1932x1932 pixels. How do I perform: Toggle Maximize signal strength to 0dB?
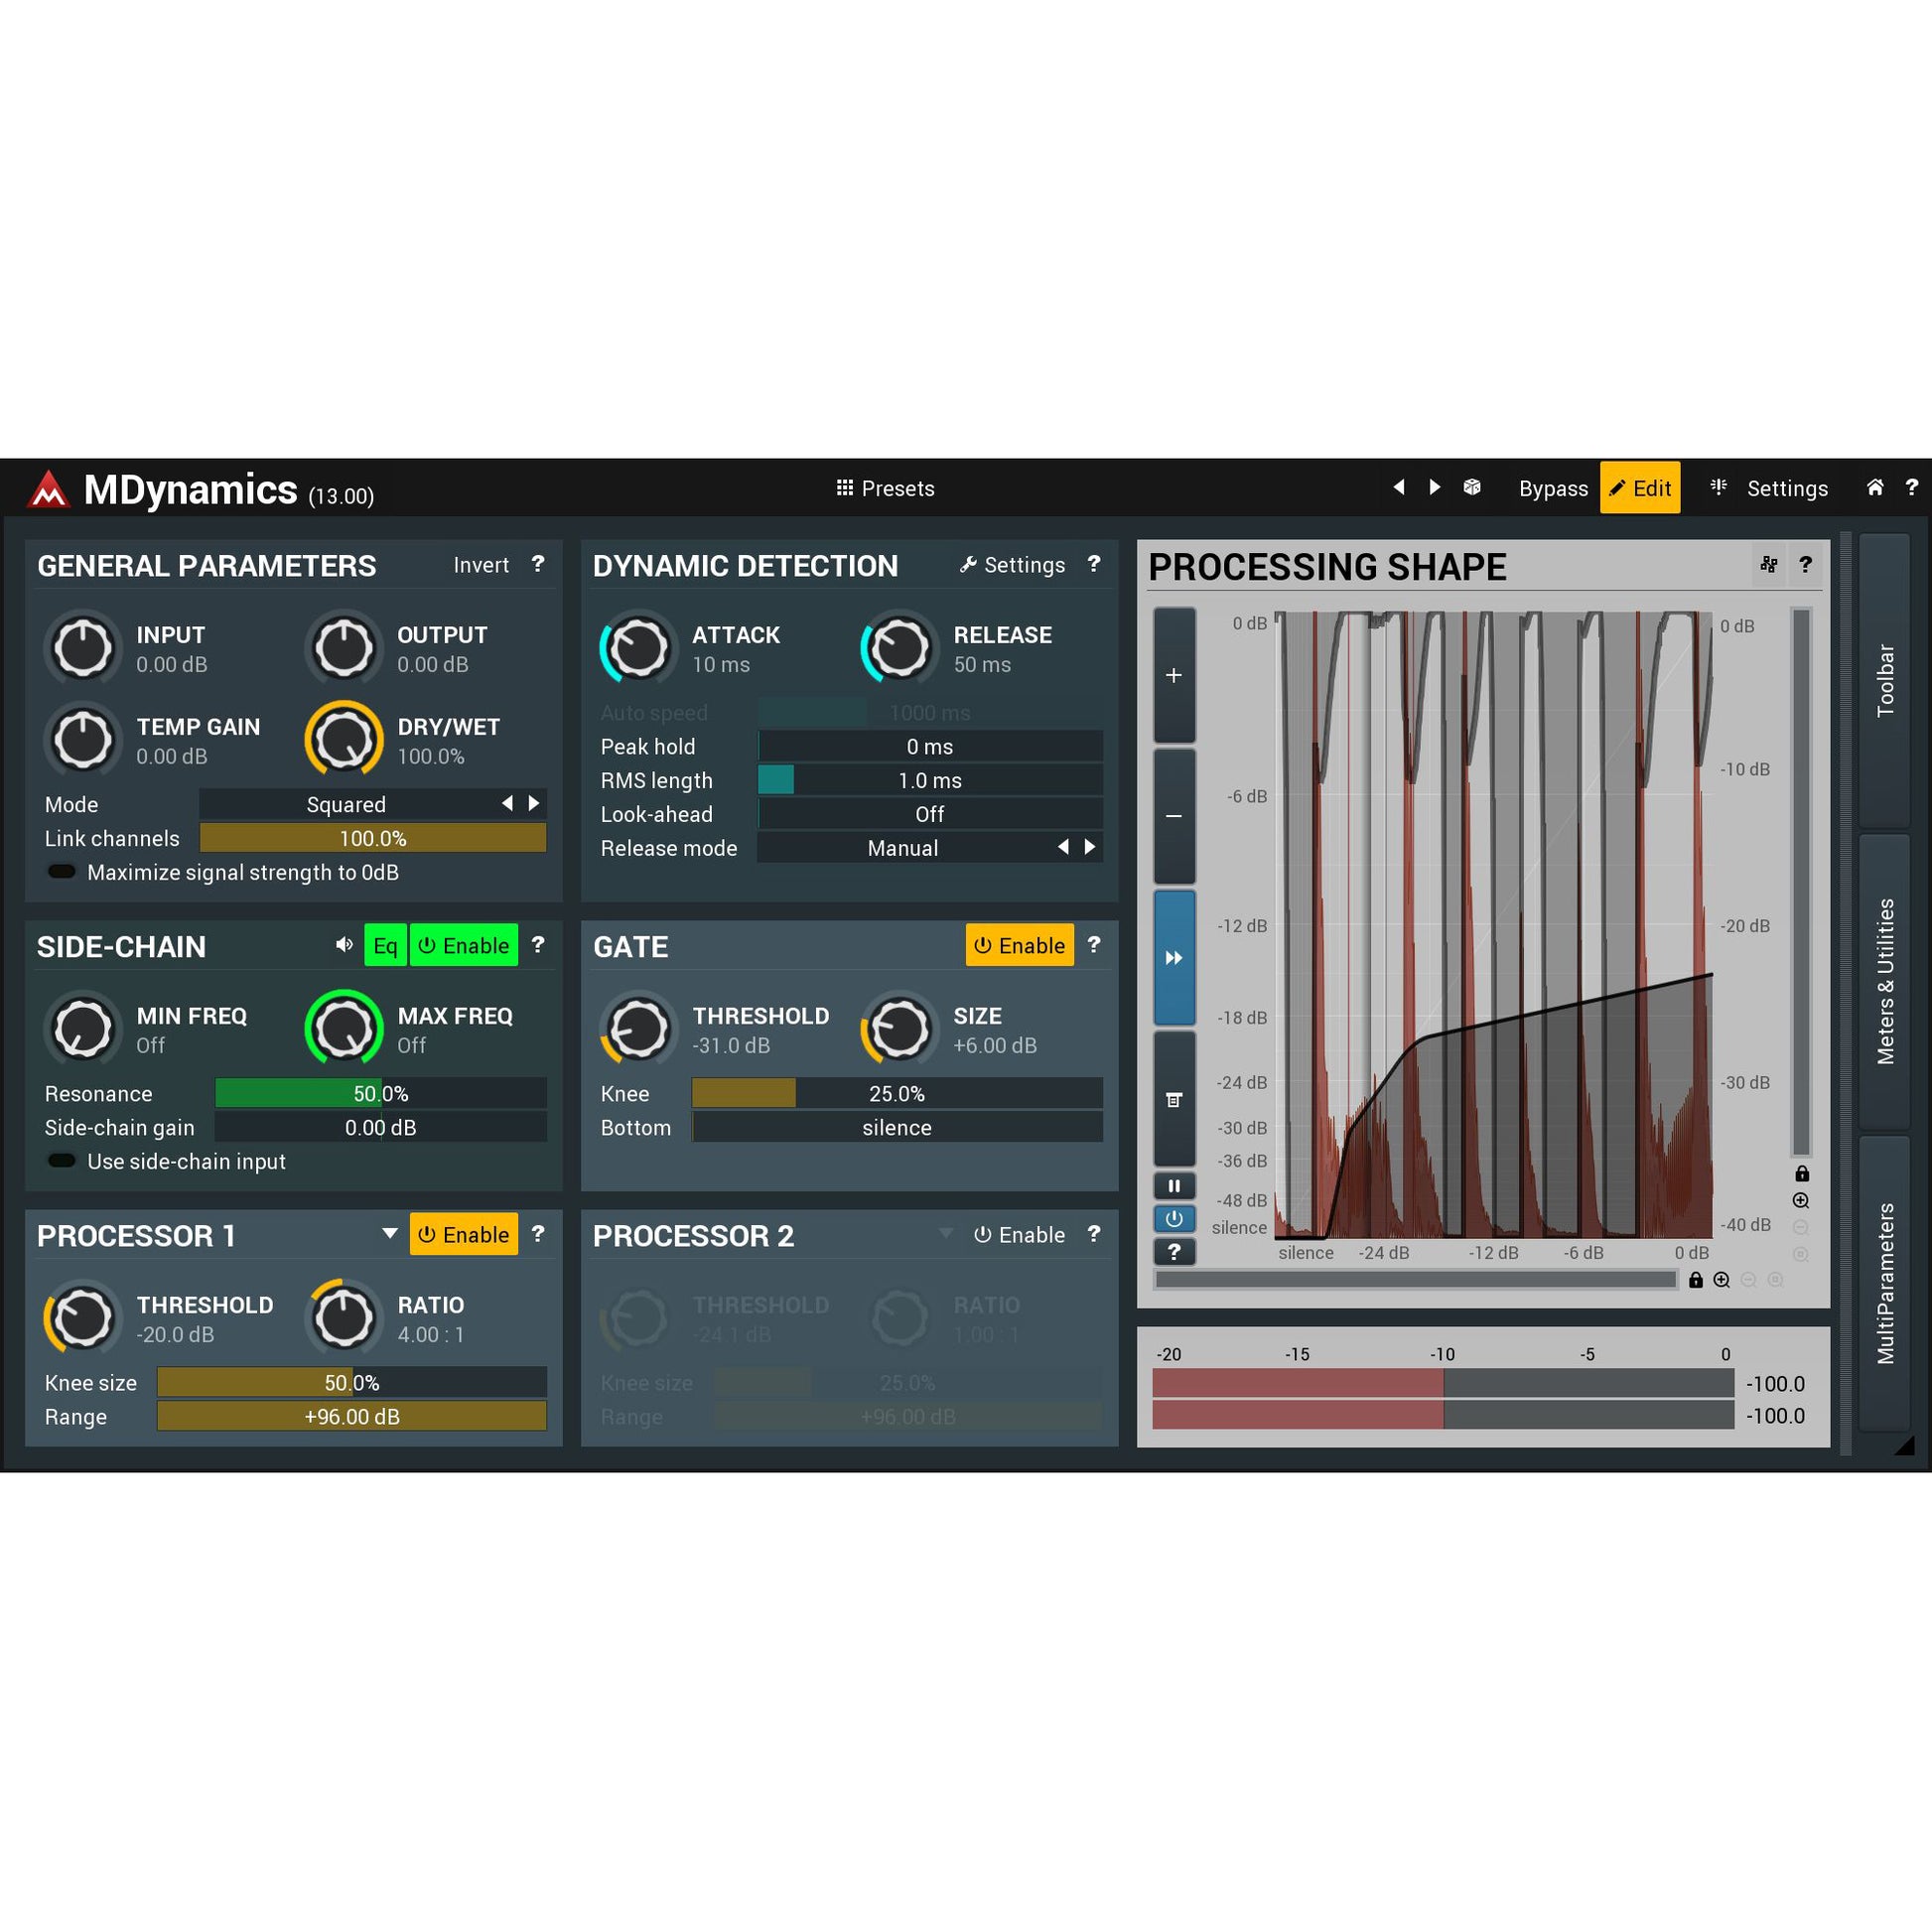[62, 872]
